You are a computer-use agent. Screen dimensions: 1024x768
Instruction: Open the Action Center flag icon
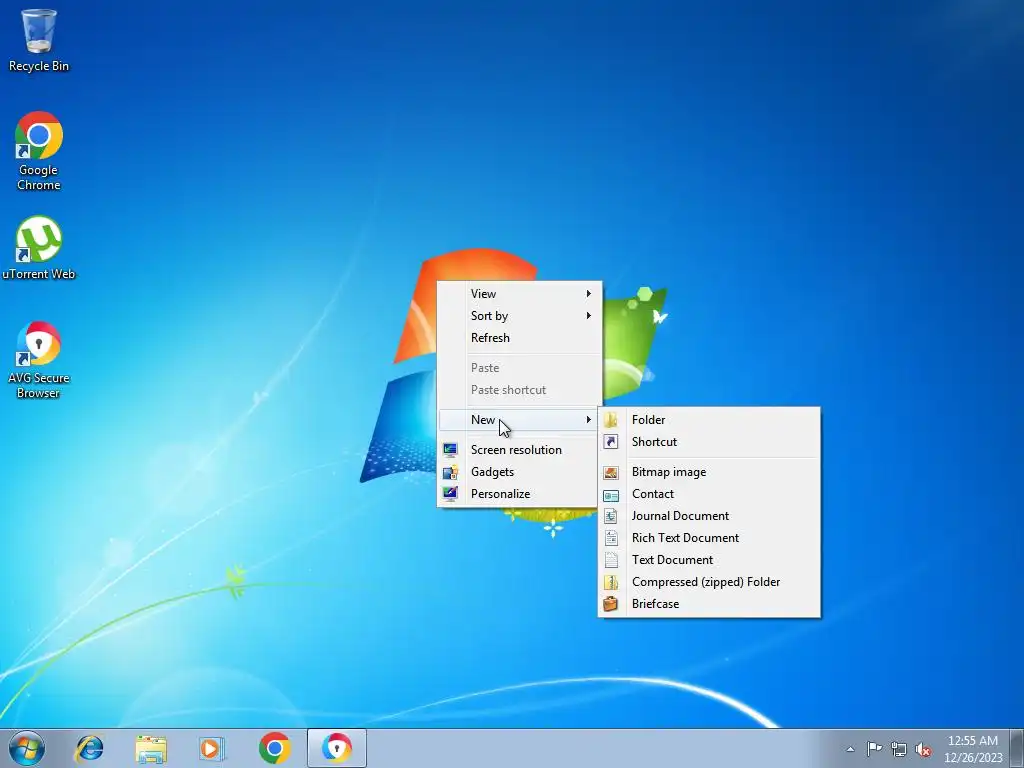[x=874, y=749]
